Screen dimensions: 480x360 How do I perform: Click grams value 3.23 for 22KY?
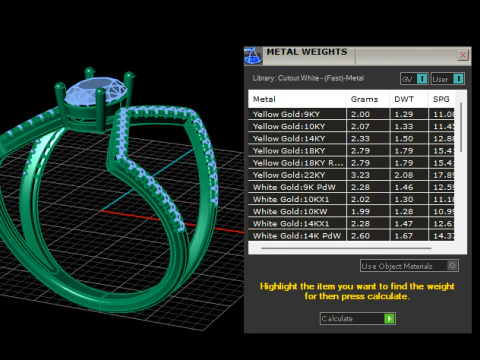360,175
